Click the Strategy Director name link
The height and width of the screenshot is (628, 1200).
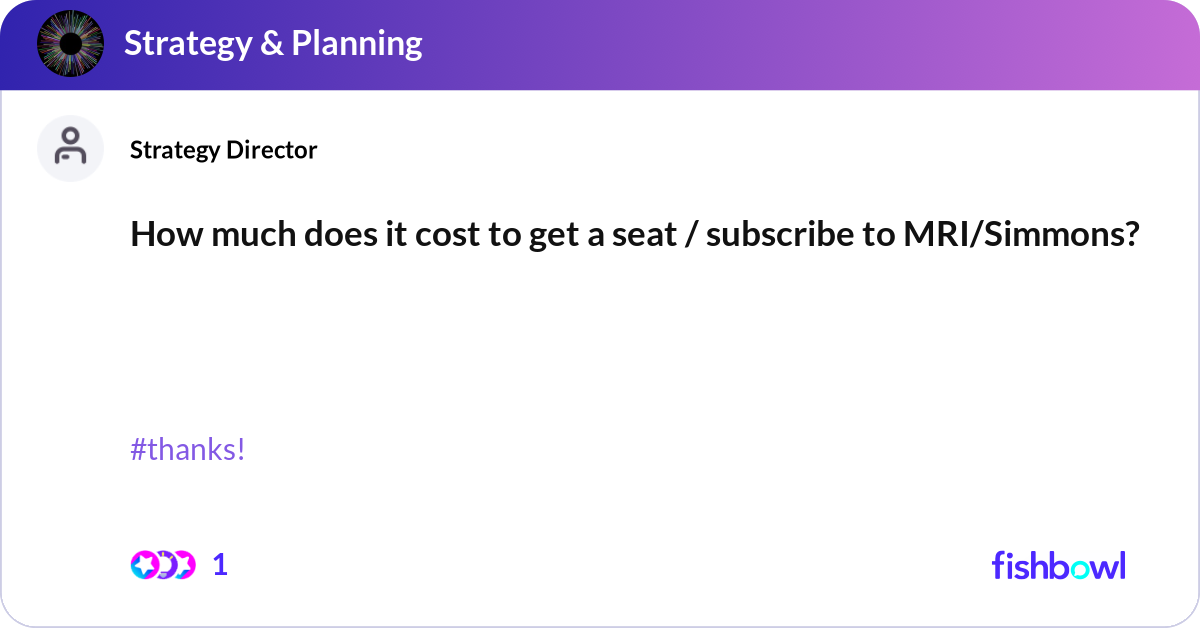coord(223,150)
